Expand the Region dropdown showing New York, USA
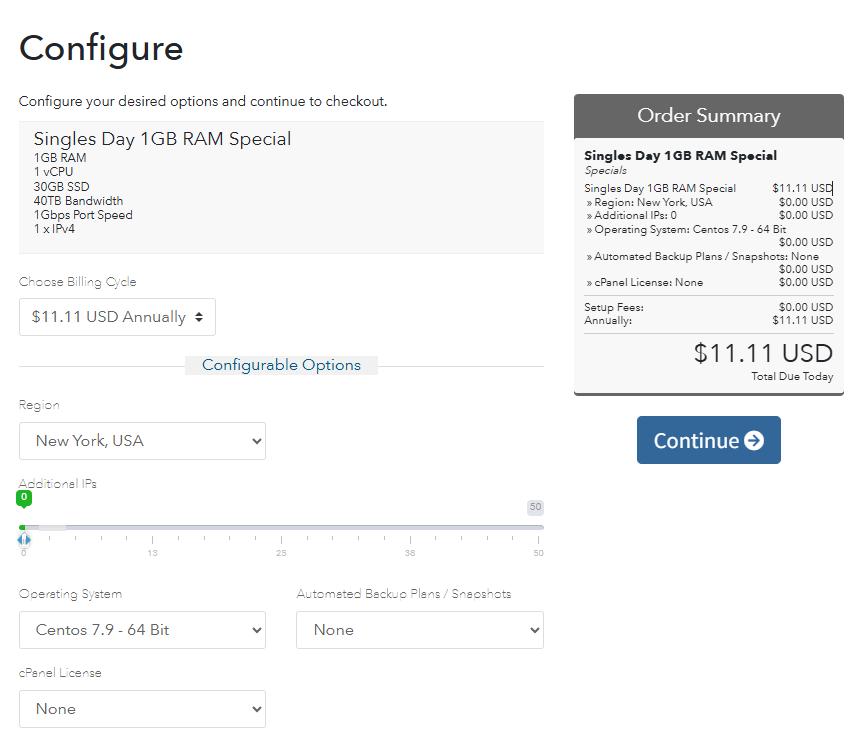Viewport: 857px width, 740px height. coord(142,441)
